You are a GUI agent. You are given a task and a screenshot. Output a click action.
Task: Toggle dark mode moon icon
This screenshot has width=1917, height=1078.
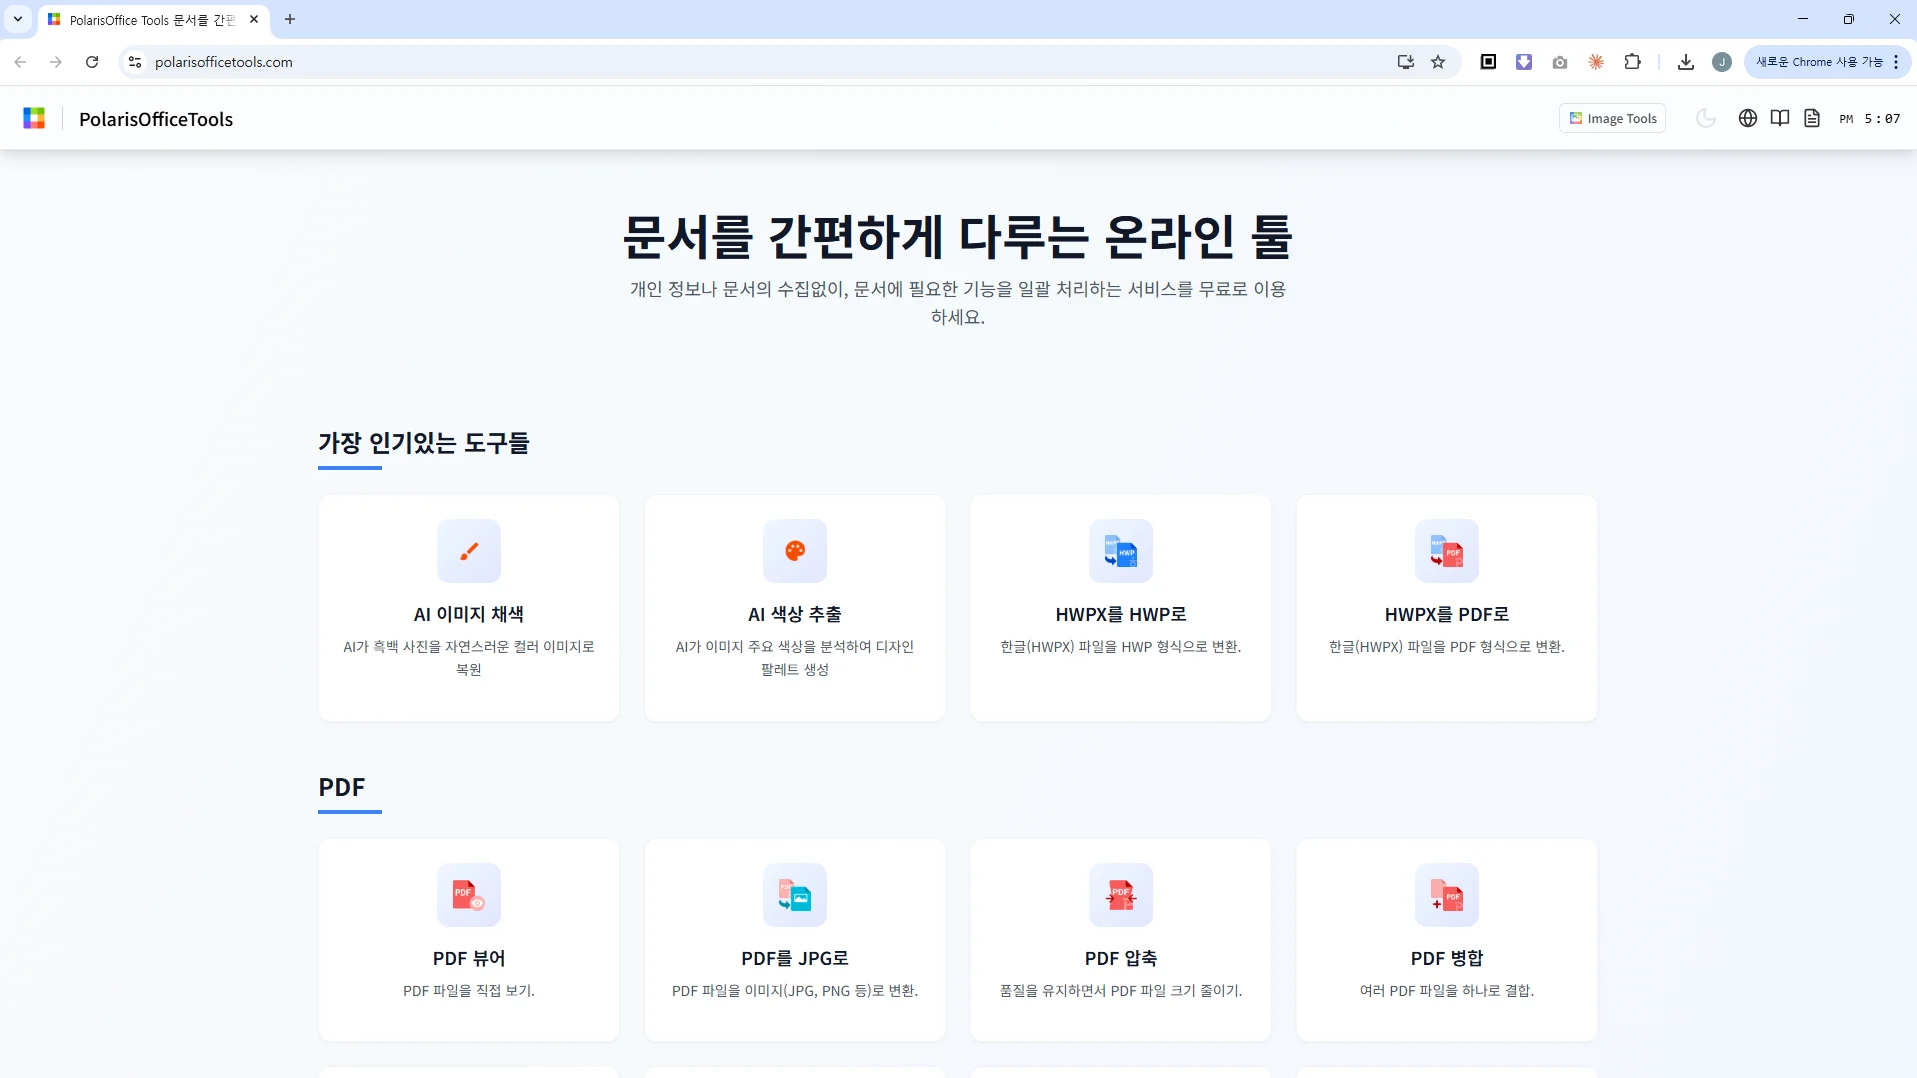point(1706,118)
